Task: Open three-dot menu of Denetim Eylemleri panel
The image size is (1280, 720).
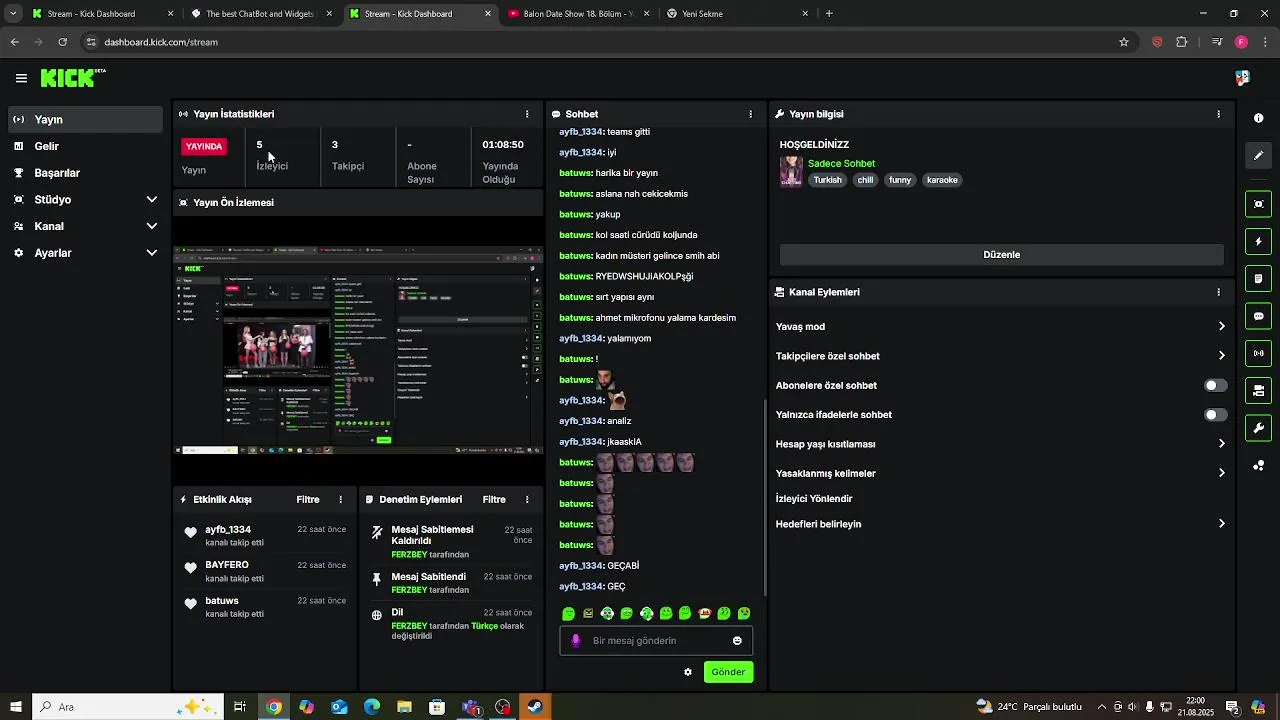Action: pos(528,499)
